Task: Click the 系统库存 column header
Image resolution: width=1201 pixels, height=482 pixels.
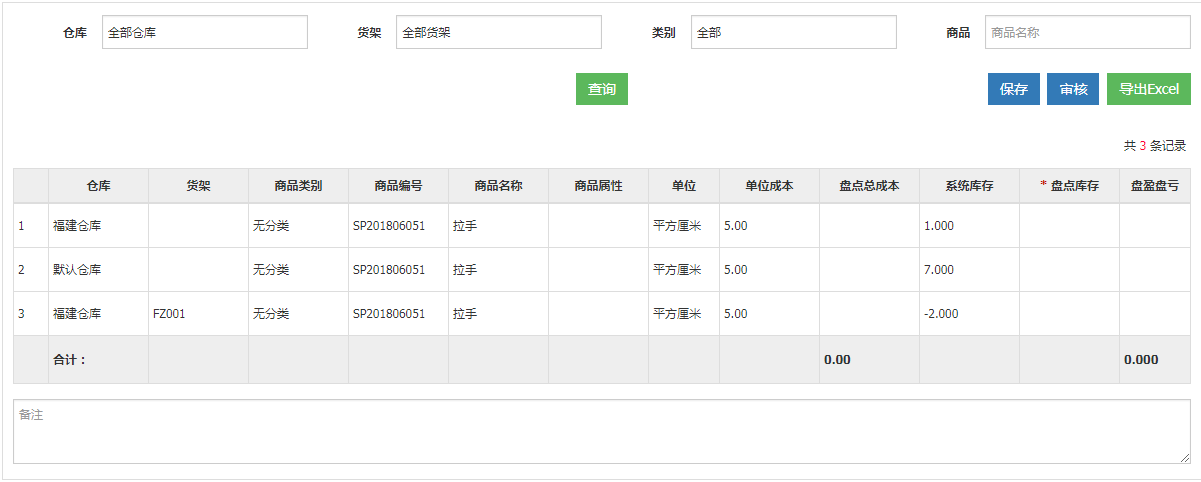Action: click(x=969, y=186)
